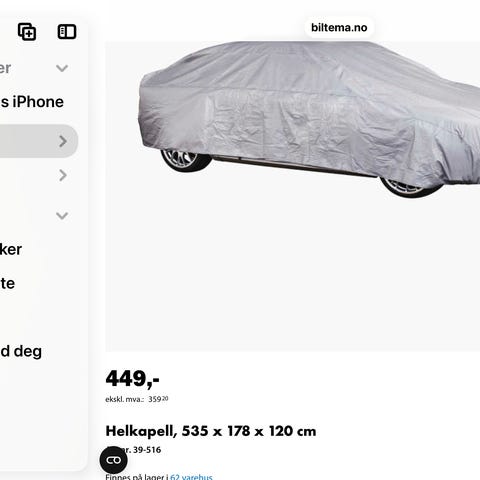Collapse the top sidebar section chevron
The width and height of the screenshot is (480, 480).
[62, 68]
